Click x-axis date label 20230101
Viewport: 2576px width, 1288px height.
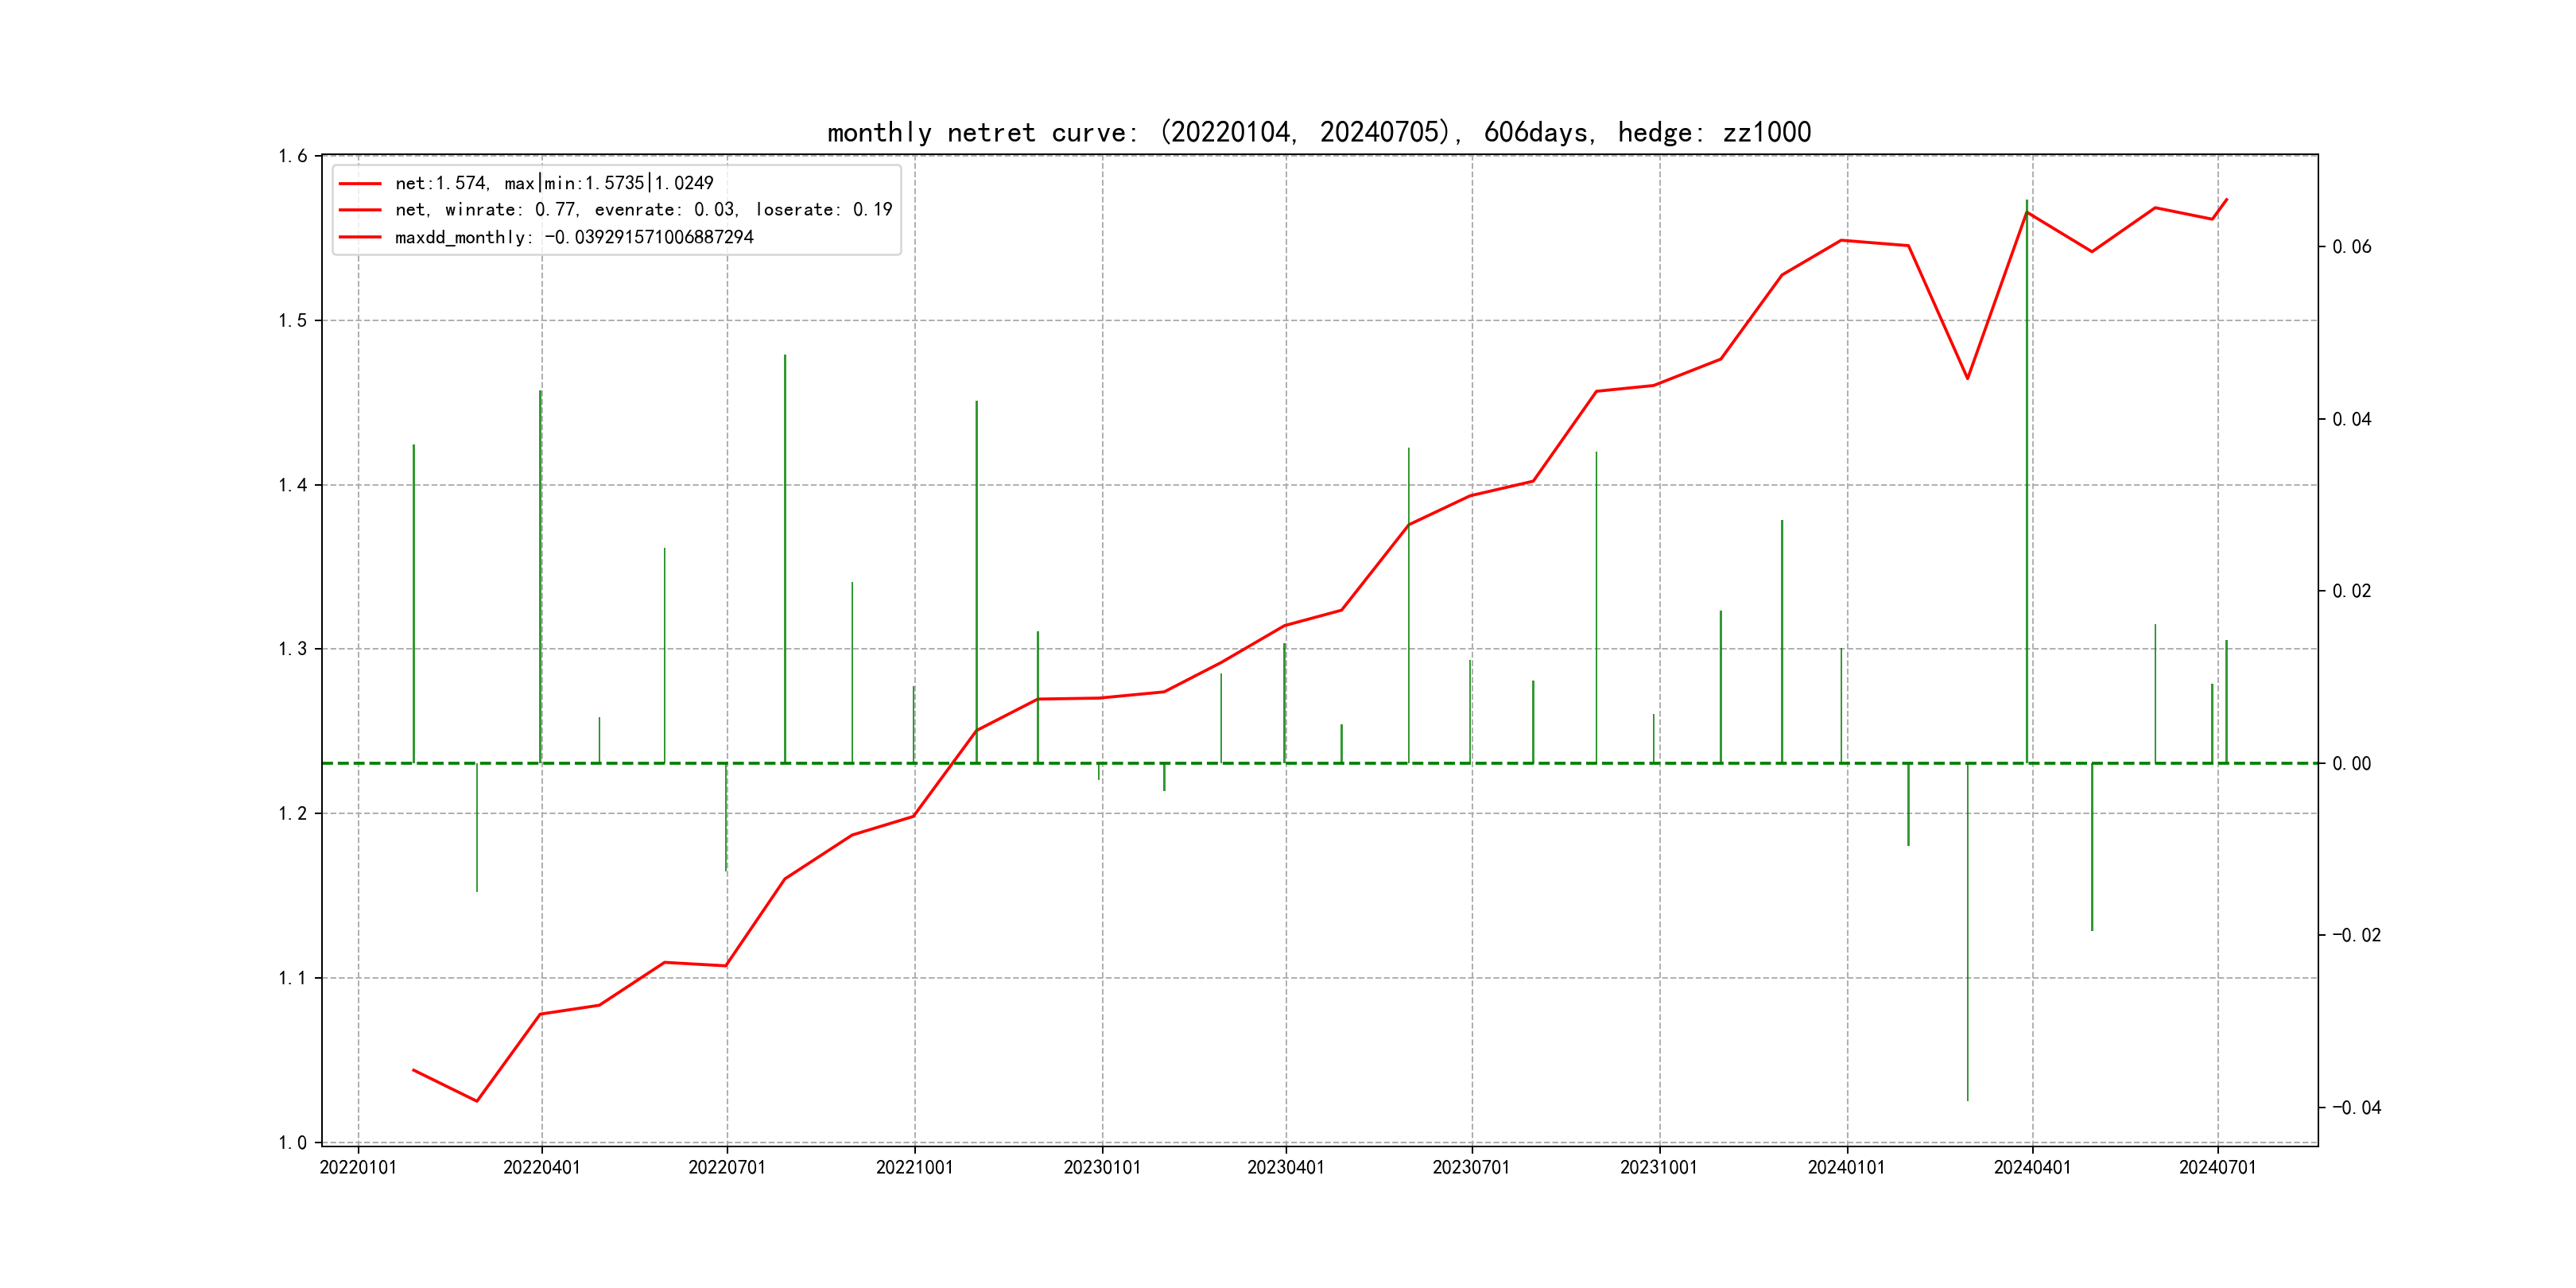pos(1102,1167)
